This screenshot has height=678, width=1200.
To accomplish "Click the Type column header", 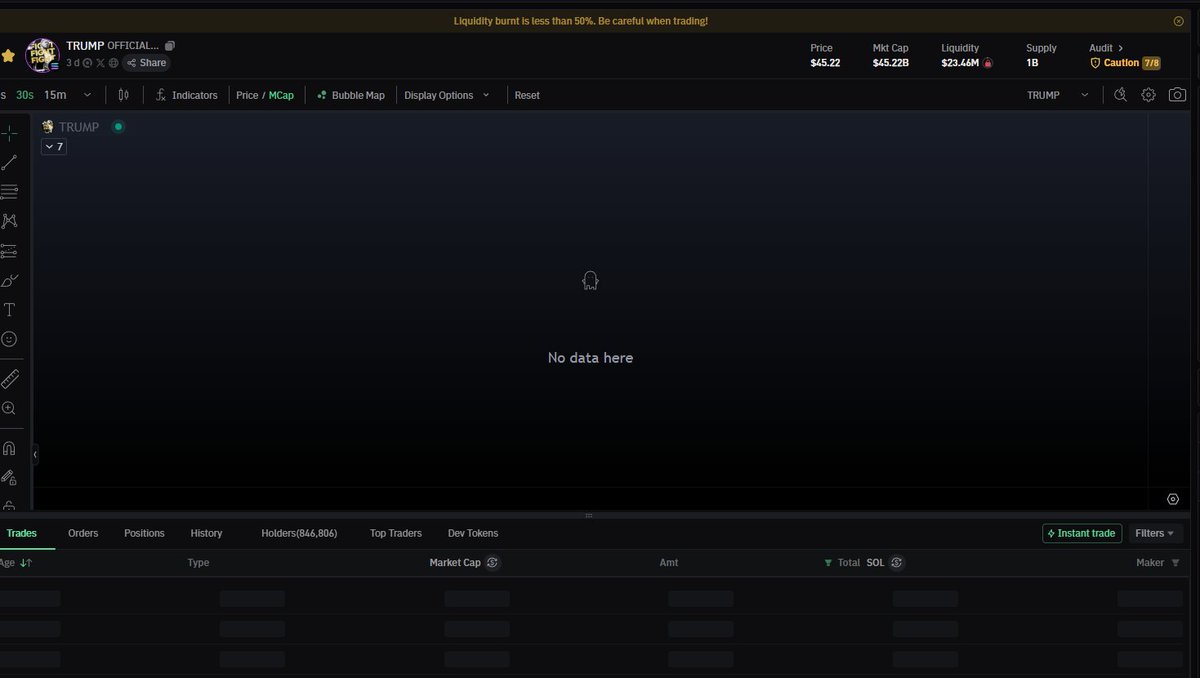I will tap(198, 563).
